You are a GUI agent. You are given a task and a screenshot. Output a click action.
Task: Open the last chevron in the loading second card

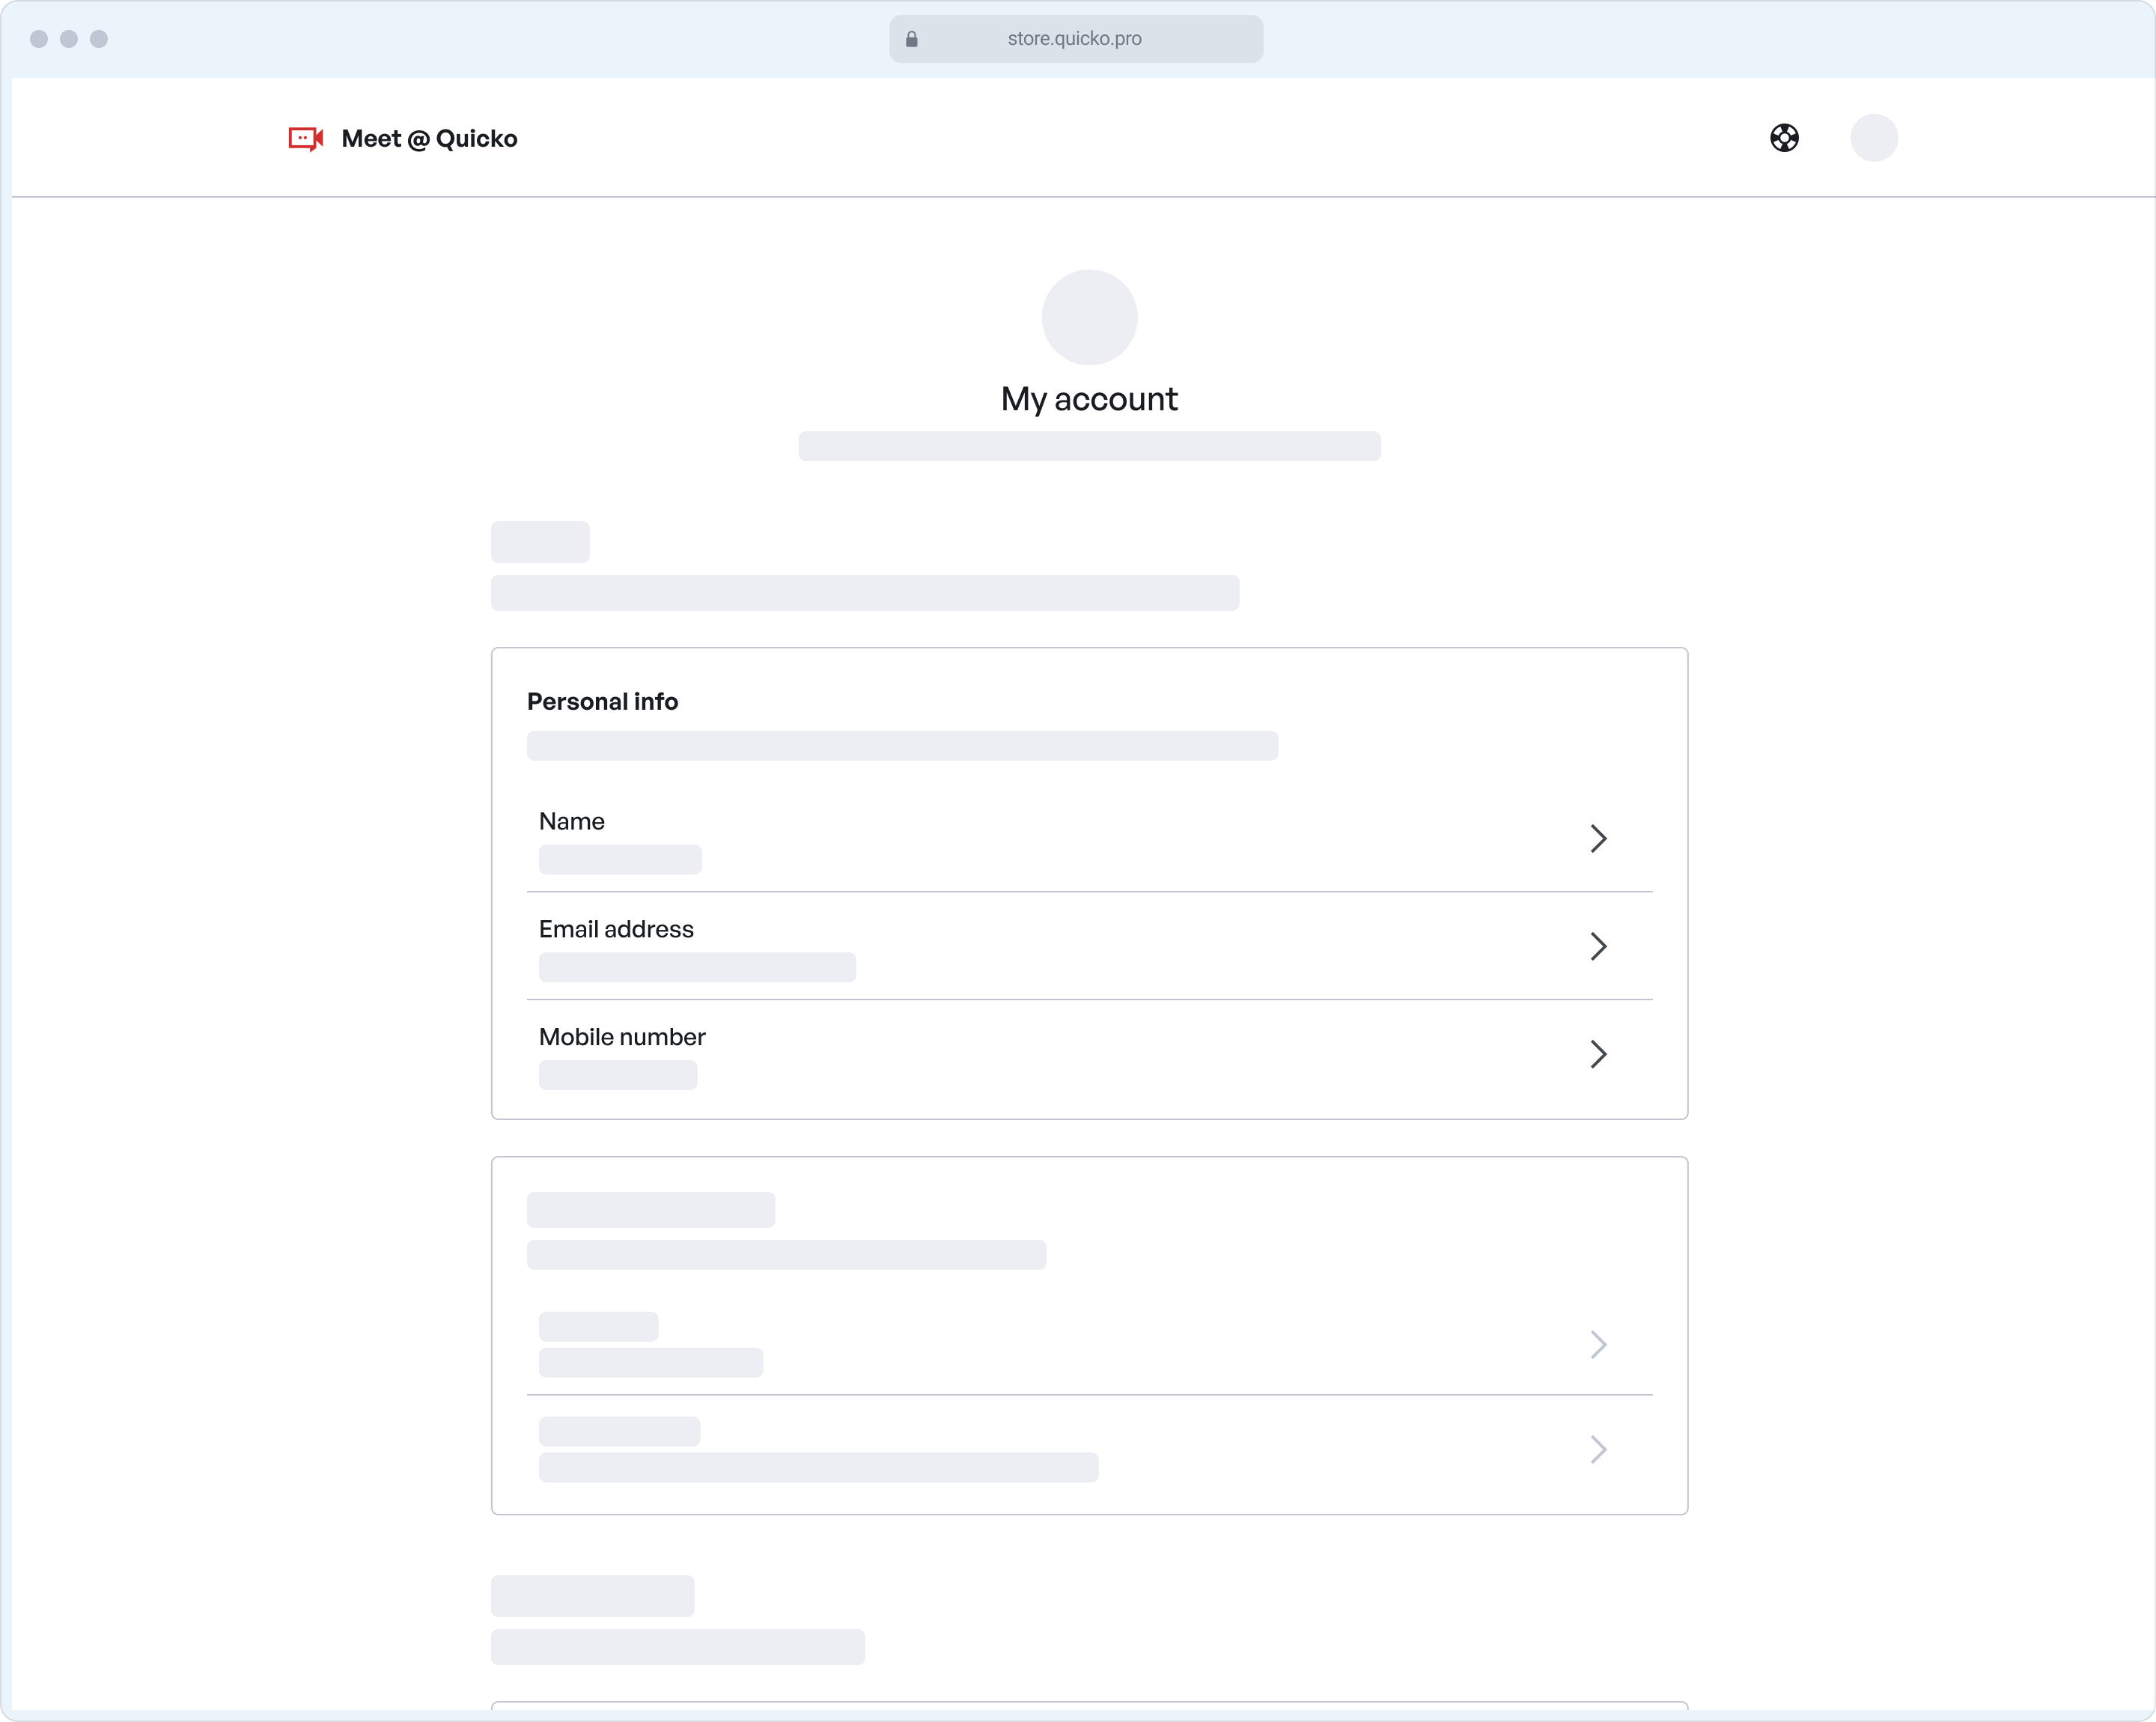pos(1598,1449)
